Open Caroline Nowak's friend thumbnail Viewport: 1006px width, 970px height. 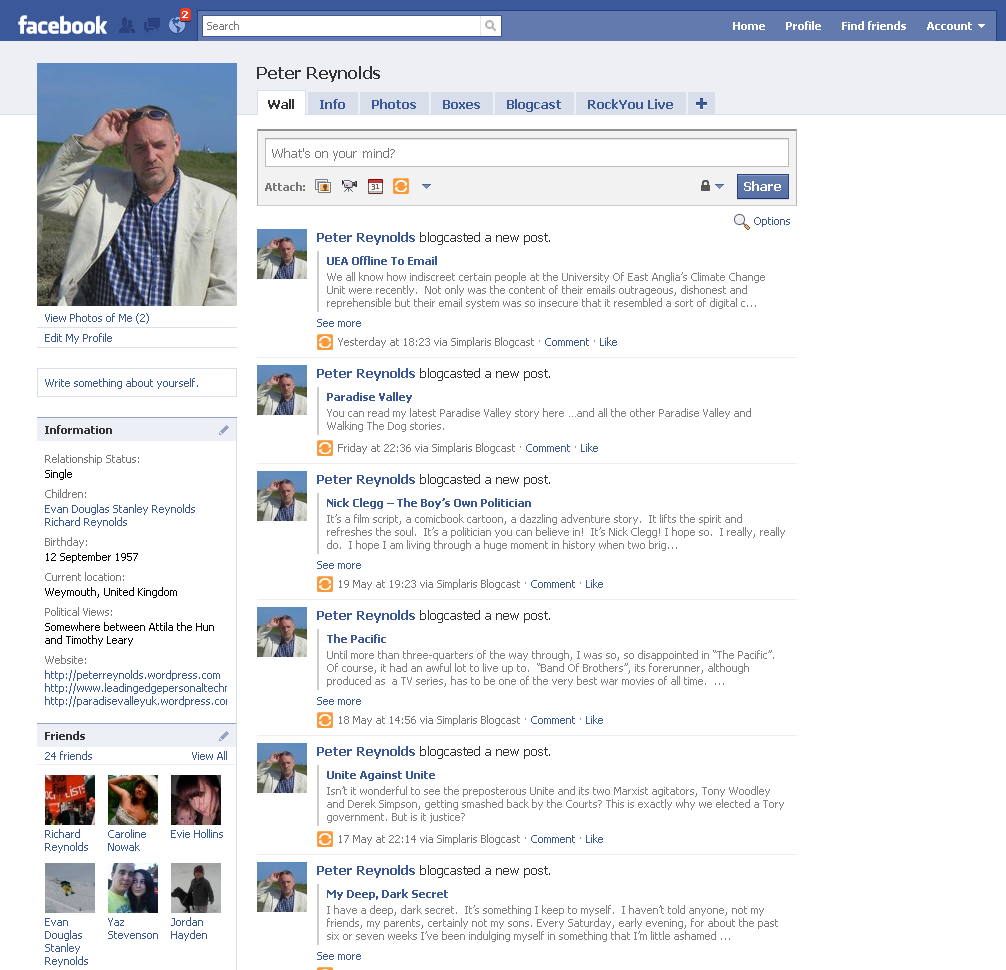(133, 800)
